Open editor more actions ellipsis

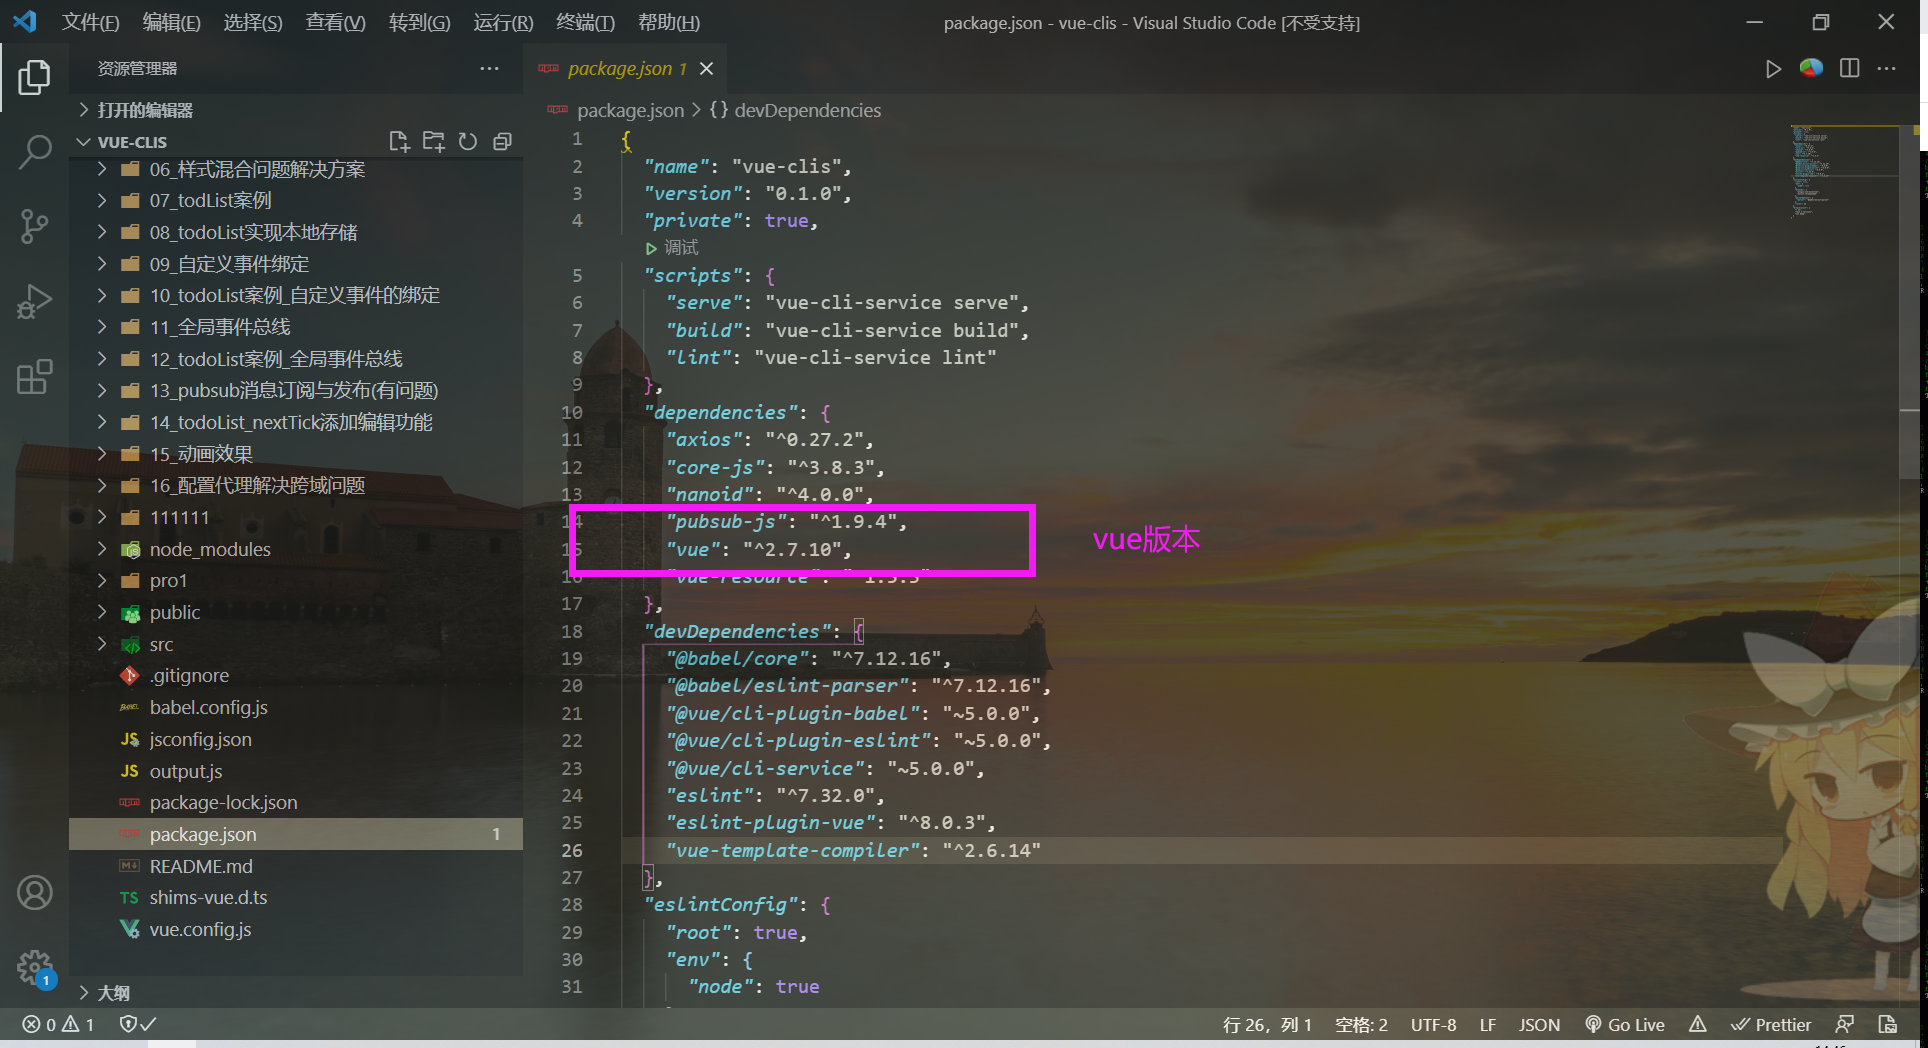coord(1886,68)
